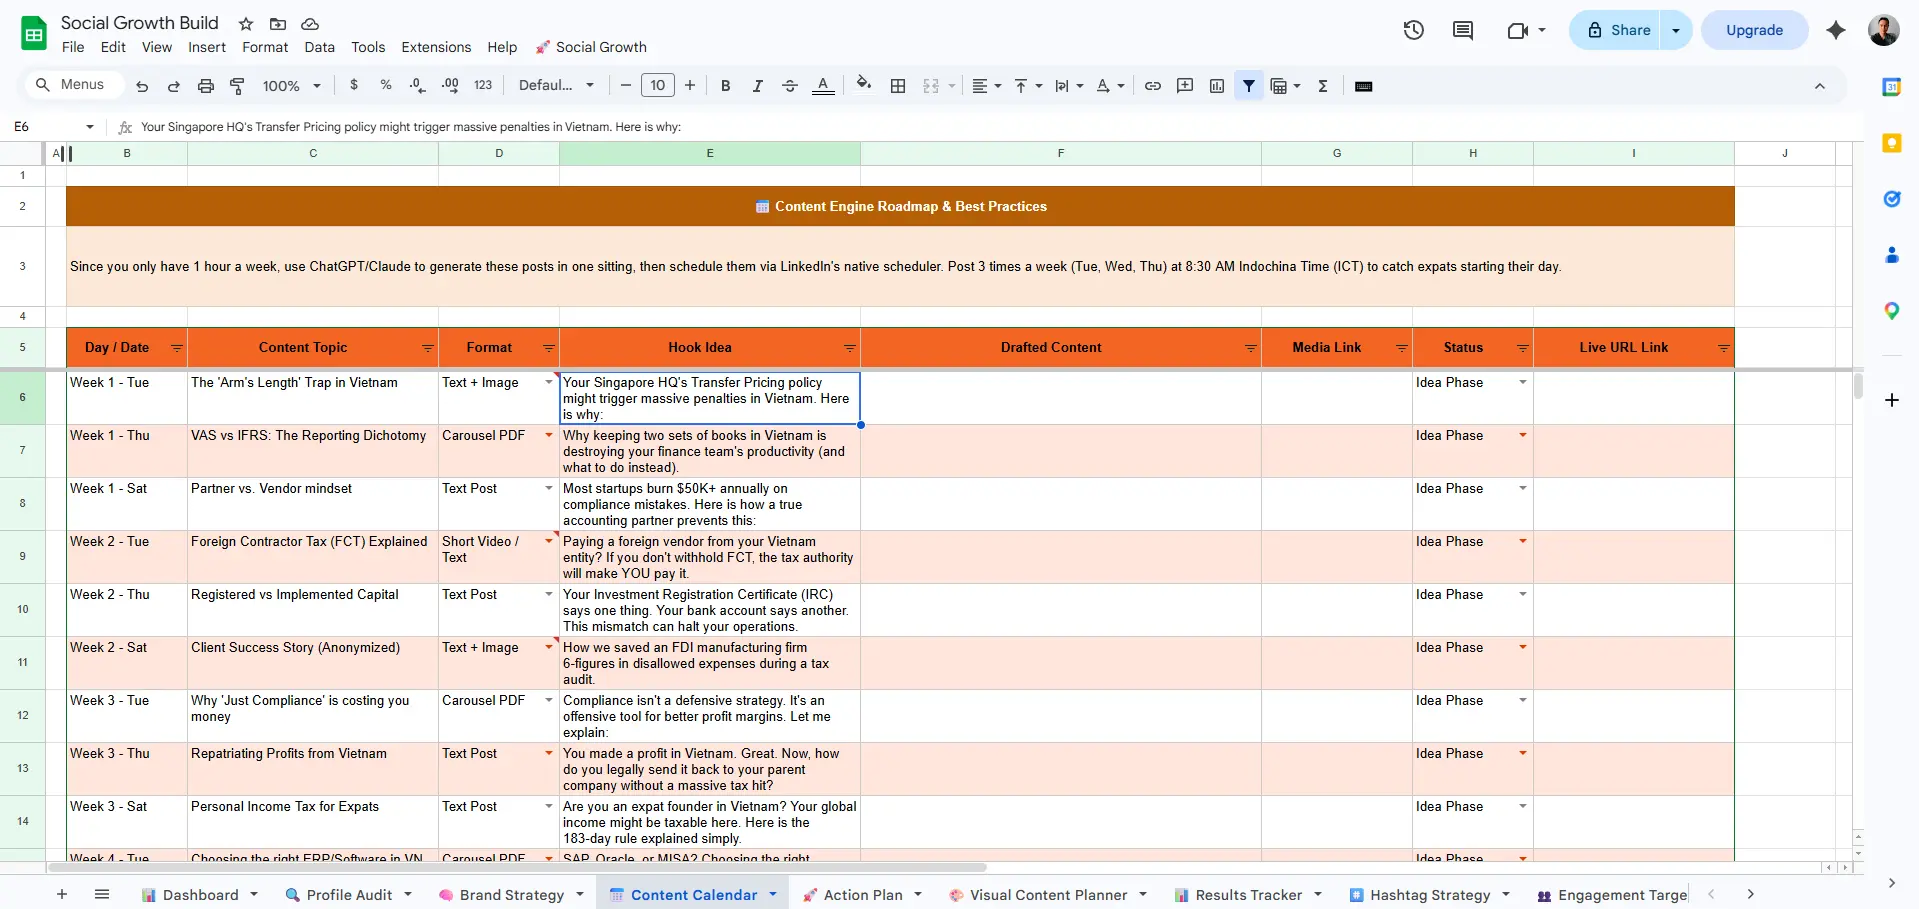The image size is (1919, 909).
Task: Open Google Tasks side panel icon
Action: (x=1892, y=199)
